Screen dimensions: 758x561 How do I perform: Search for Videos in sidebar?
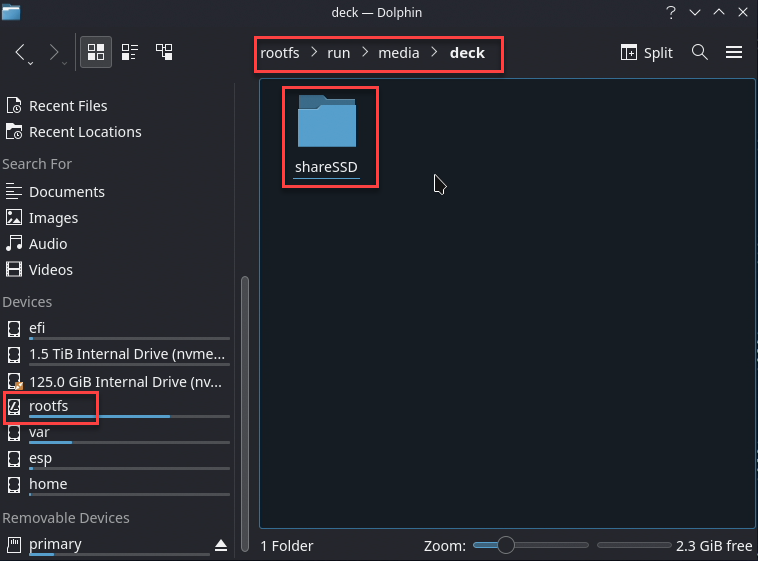tap(51, 269)
